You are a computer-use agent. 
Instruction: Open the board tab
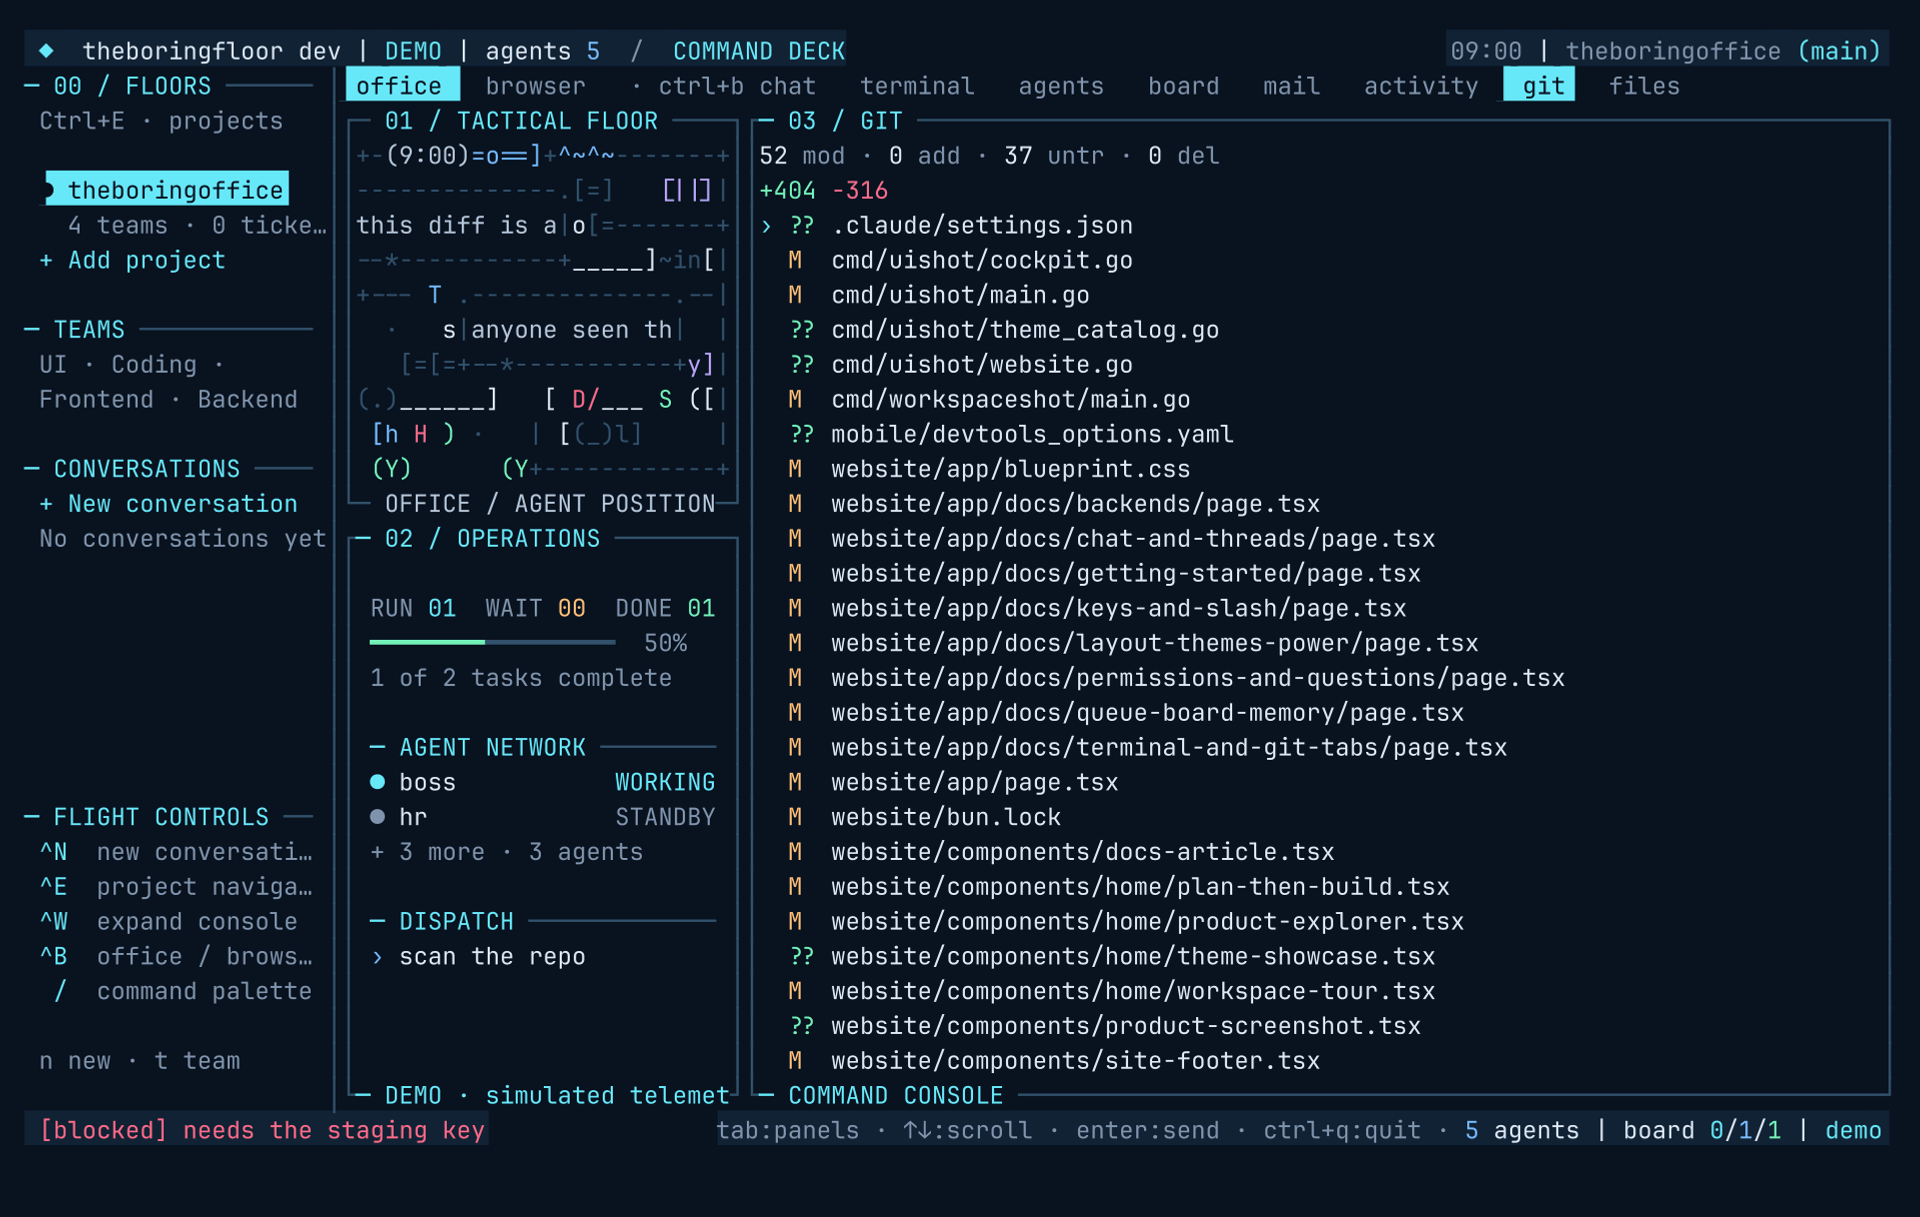pos(1184,86)
